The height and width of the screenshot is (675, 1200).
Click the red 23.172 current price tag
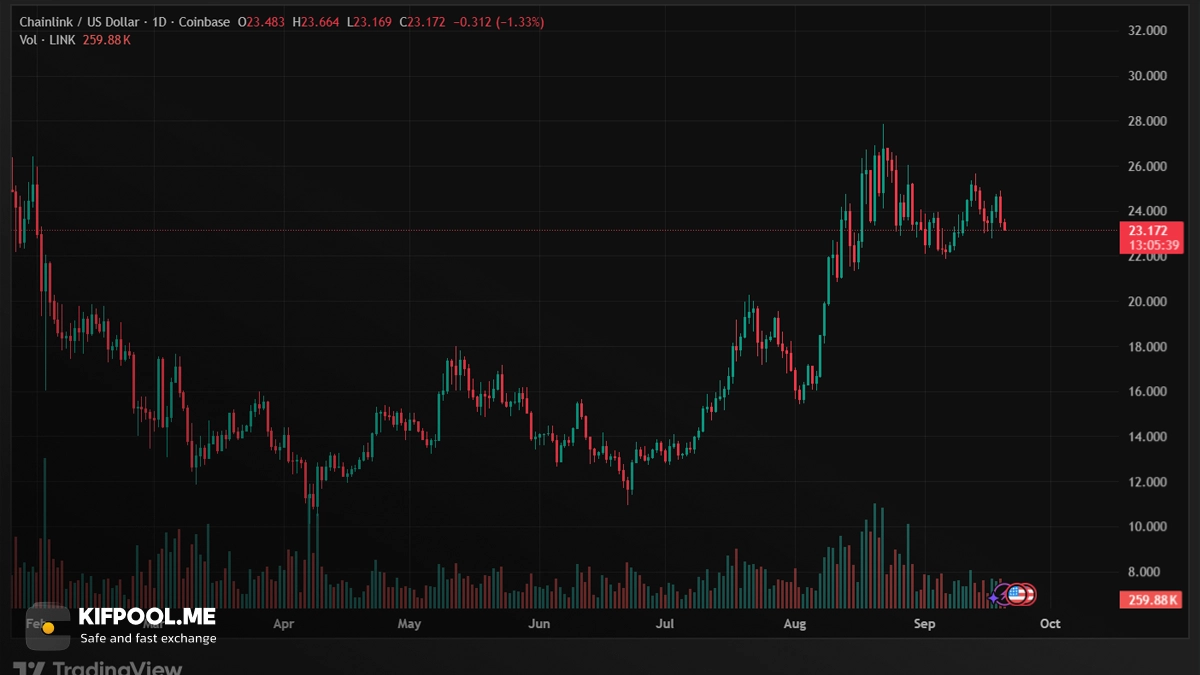click(1150, 230)
